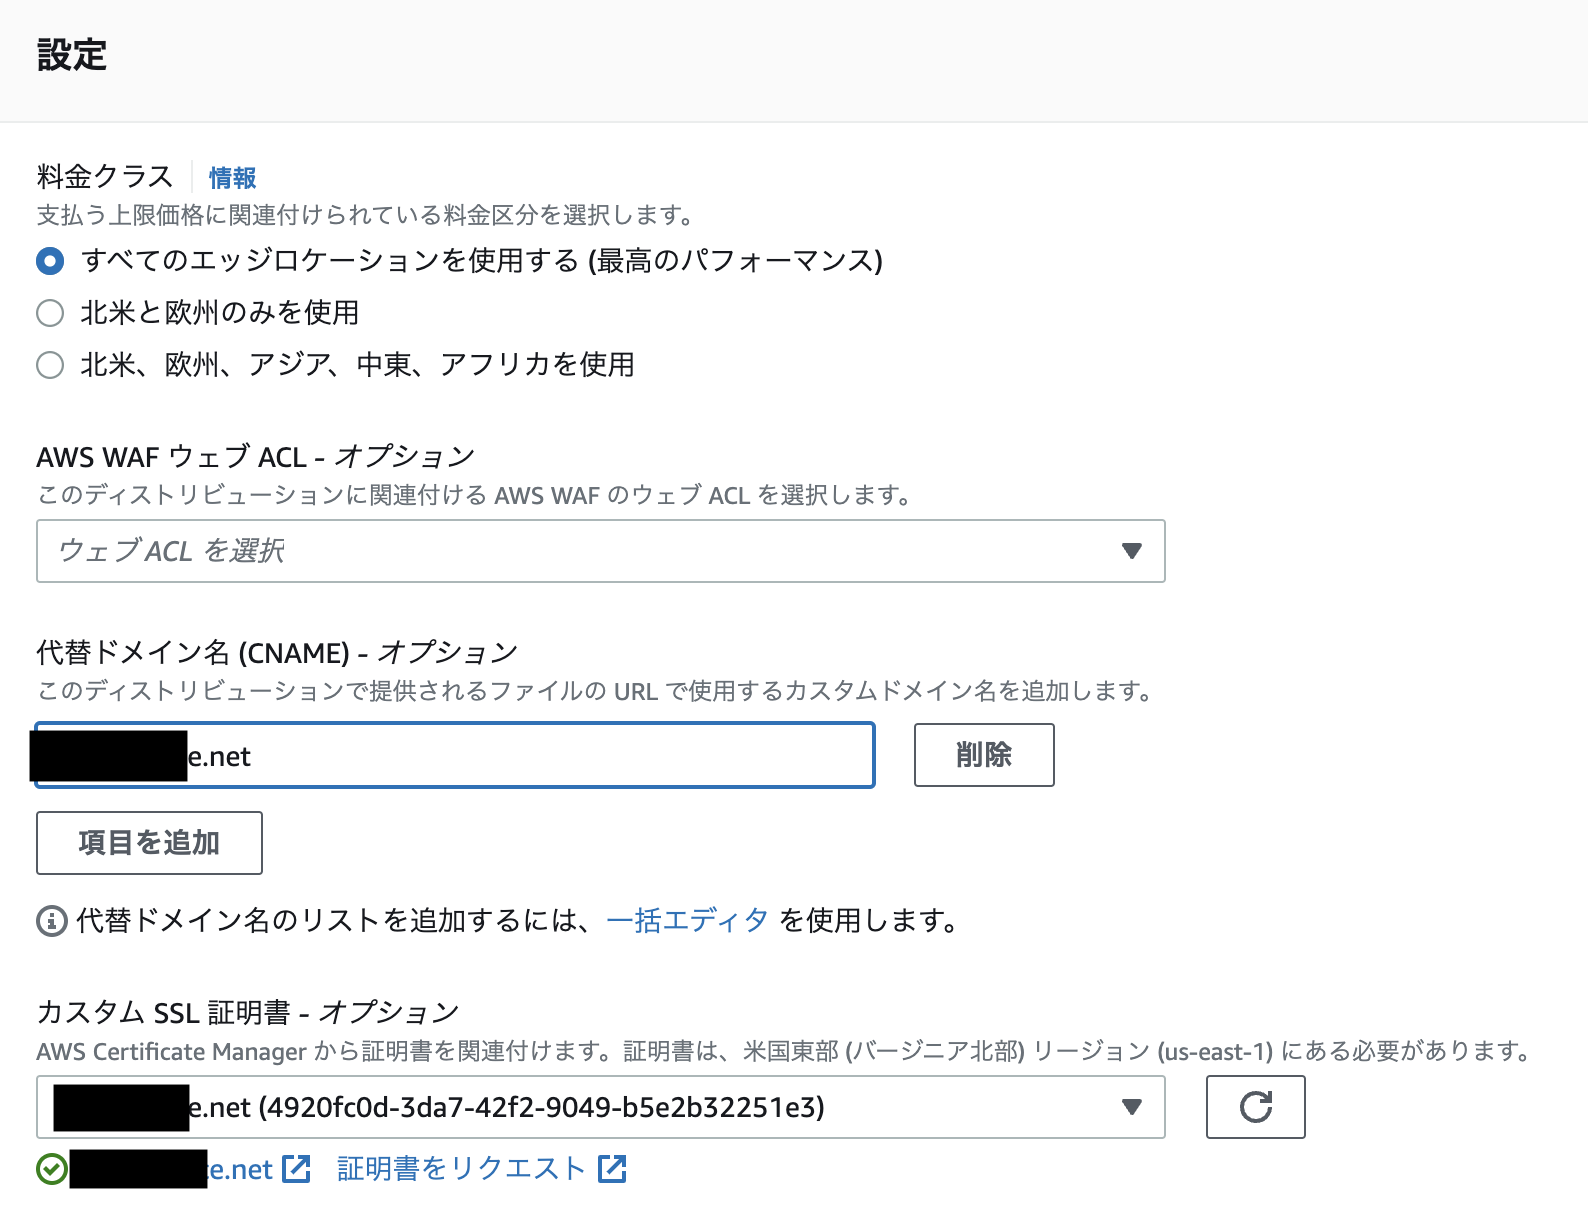Click the カスタム SSL 証明書 label
This screenshot has width=1588, height=1216.
[x=248, y=1013]
